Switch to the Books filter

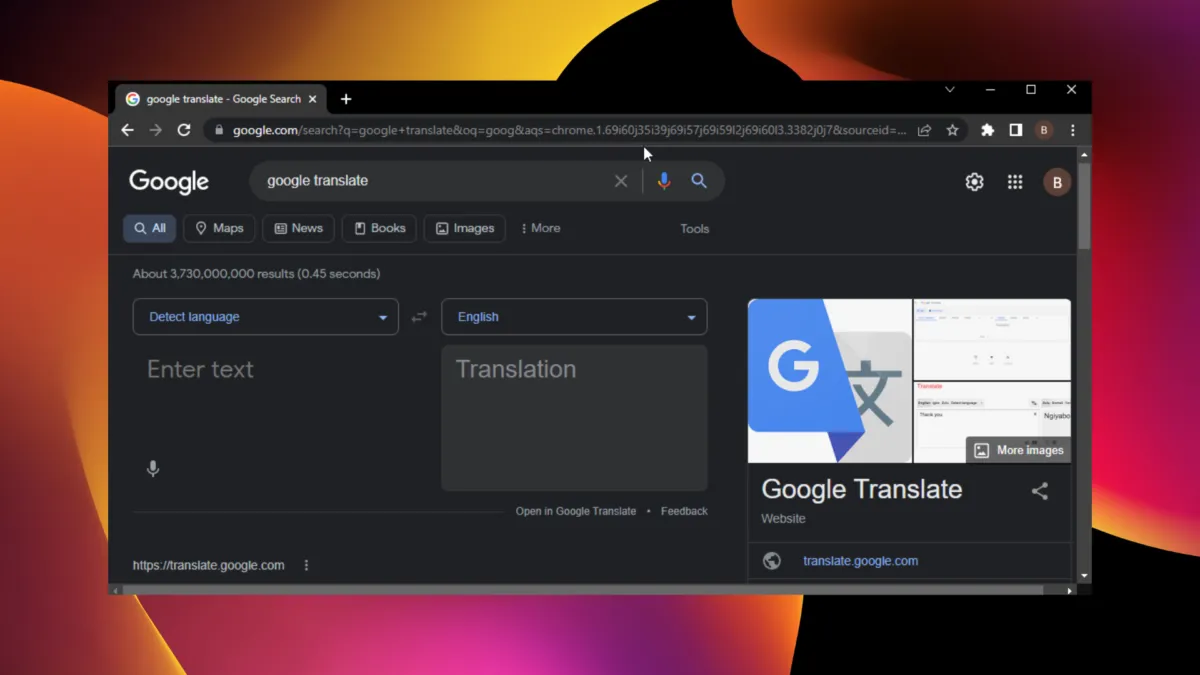pos(379,228)
